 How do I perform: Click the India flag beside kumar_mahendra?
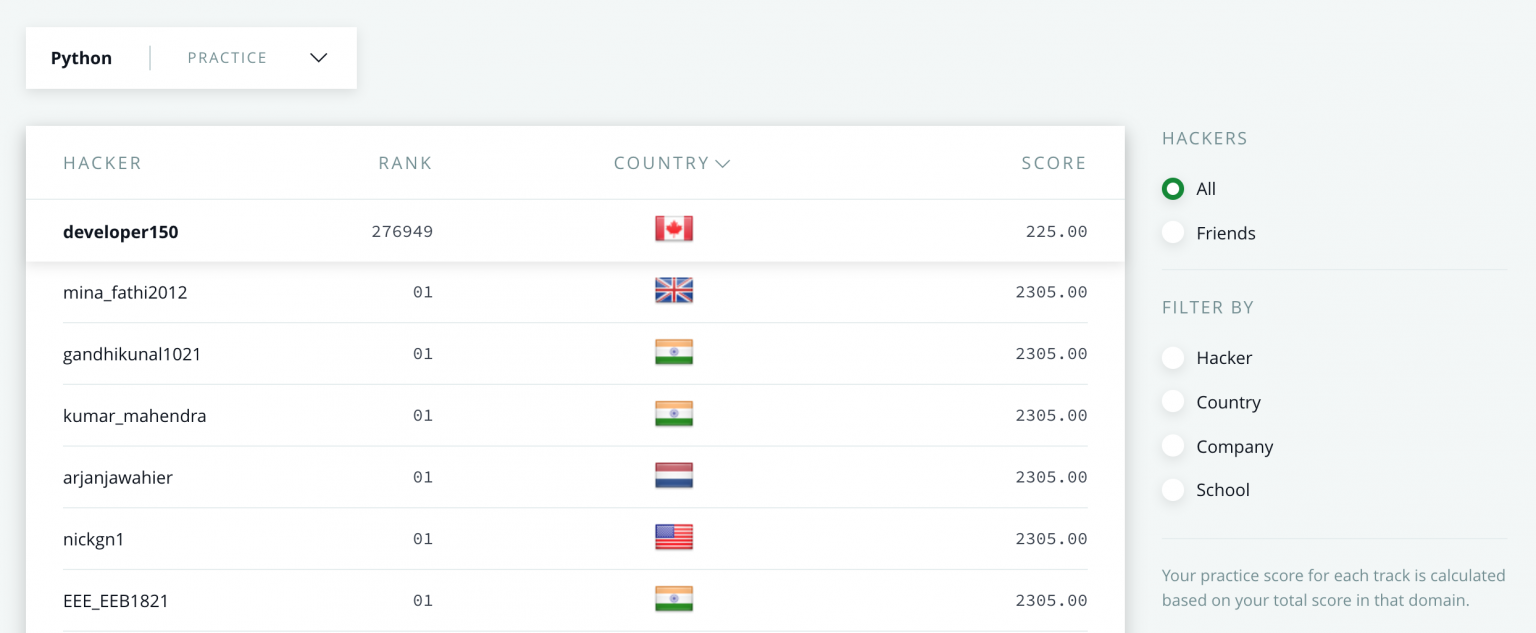(674, 413)
